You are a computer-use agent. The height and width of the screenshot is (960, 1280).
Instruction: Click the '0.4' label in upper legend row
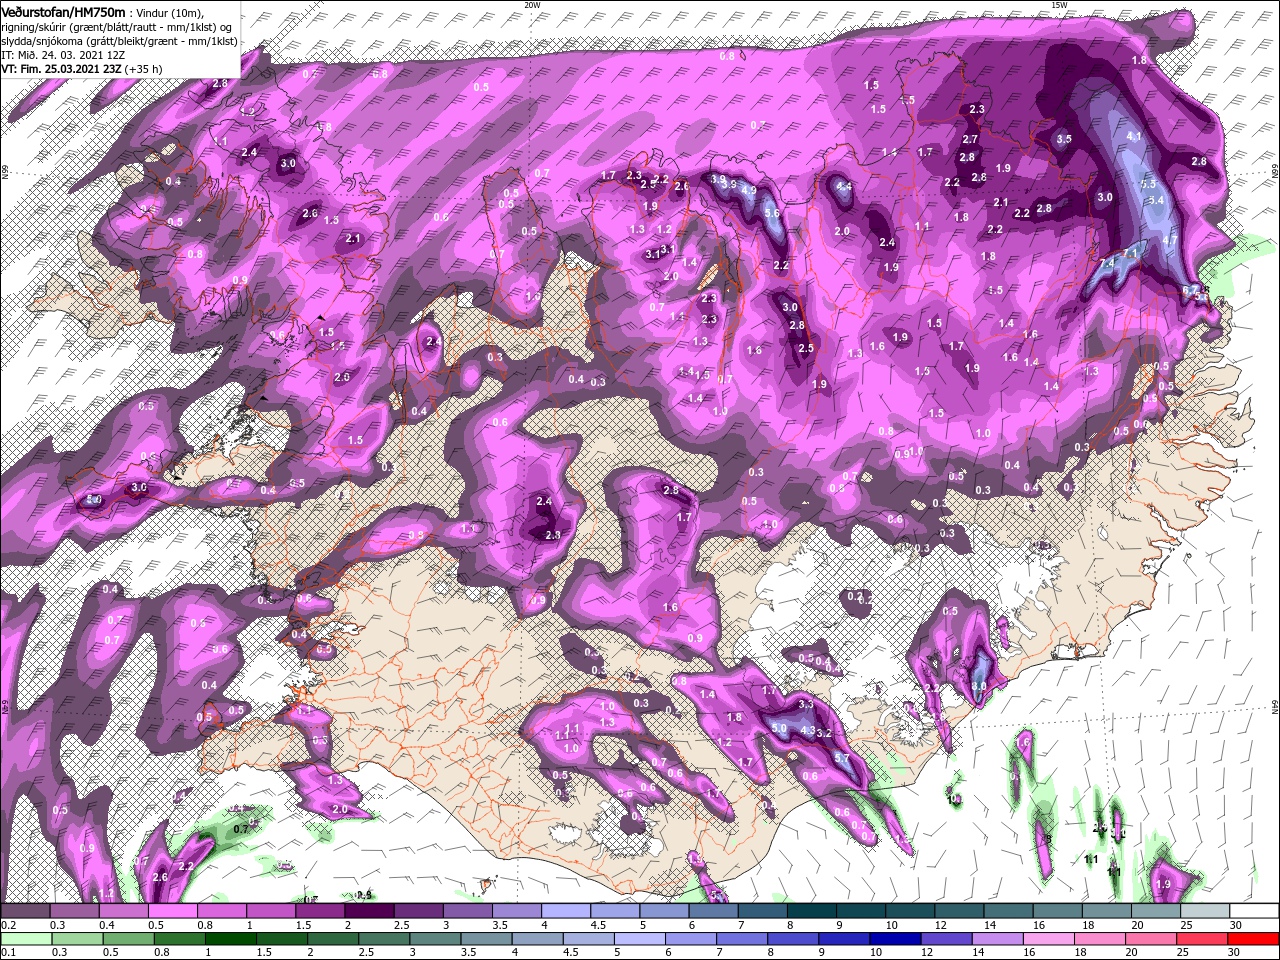107,926
